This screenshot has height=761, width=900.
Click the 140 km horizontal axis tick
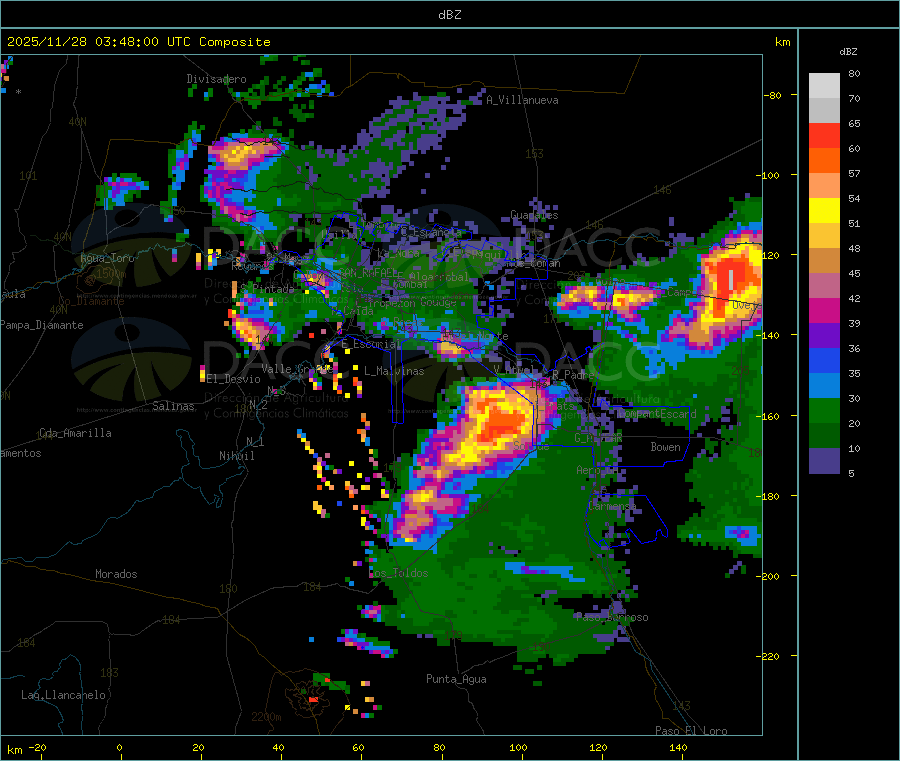coord(678,747)
